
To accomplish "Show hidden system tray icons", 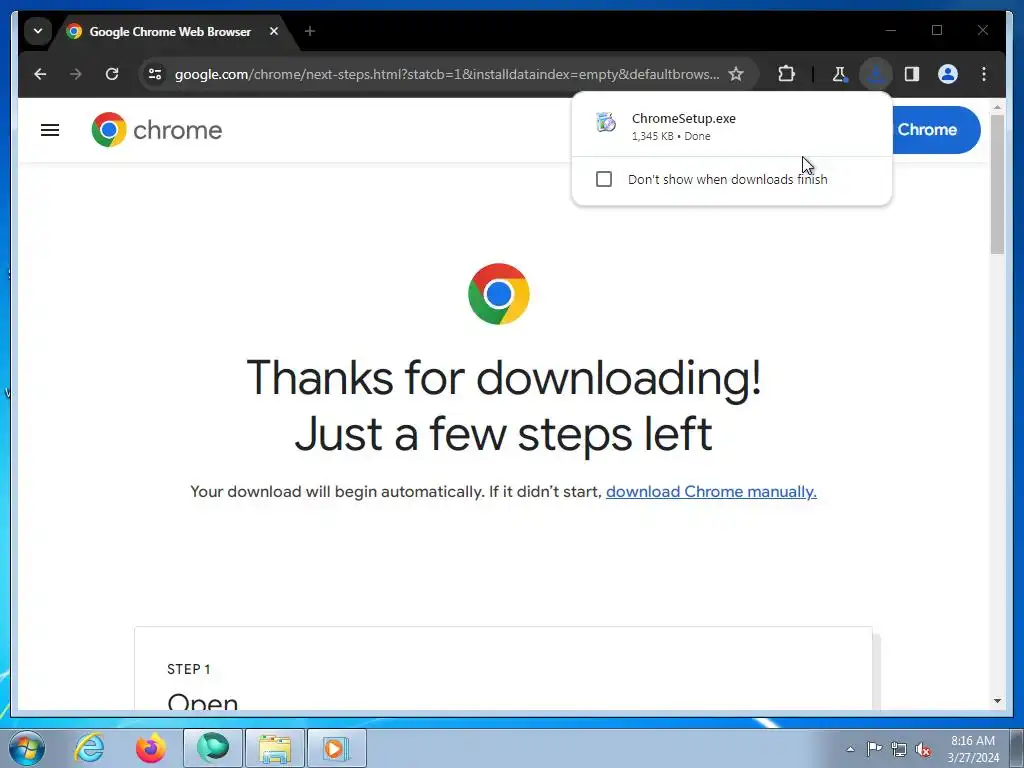I will click(850, 749).
